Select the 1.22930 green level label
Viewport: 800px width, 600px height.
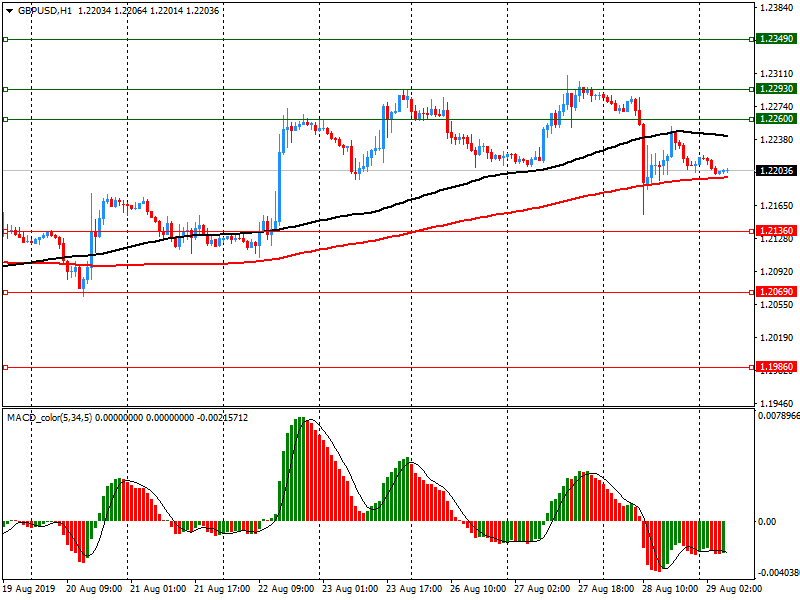coord(776,89)
